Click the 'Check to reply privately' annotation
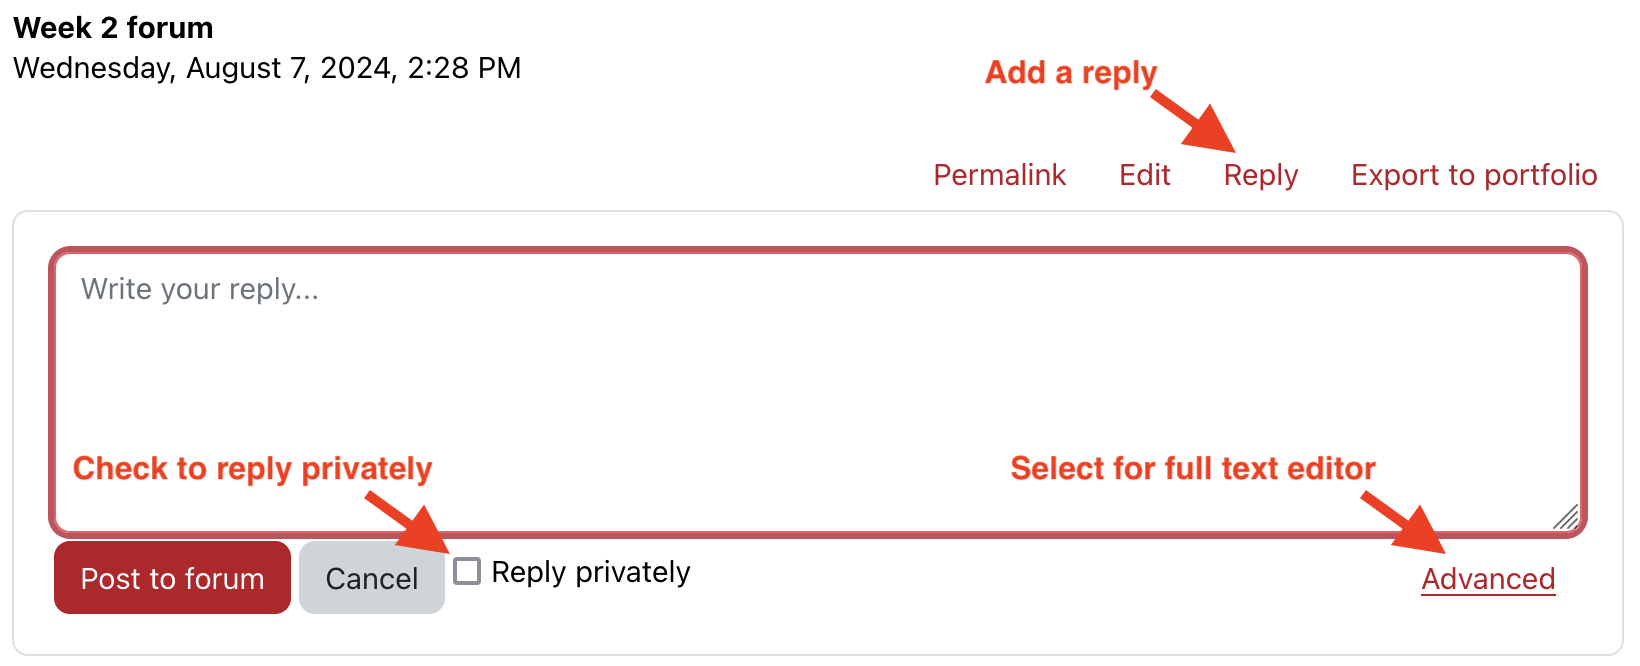This screenshot has height=666, width=1640. pyautogui.click(x=252, y=468)
